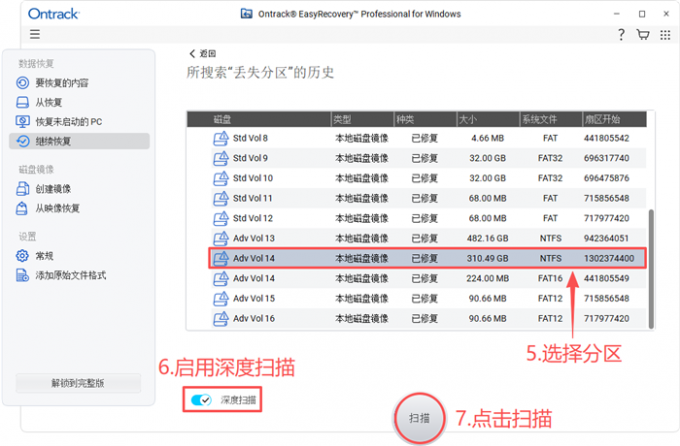
Task: Click the 常规 gear icon
Action: click(22, 256)
